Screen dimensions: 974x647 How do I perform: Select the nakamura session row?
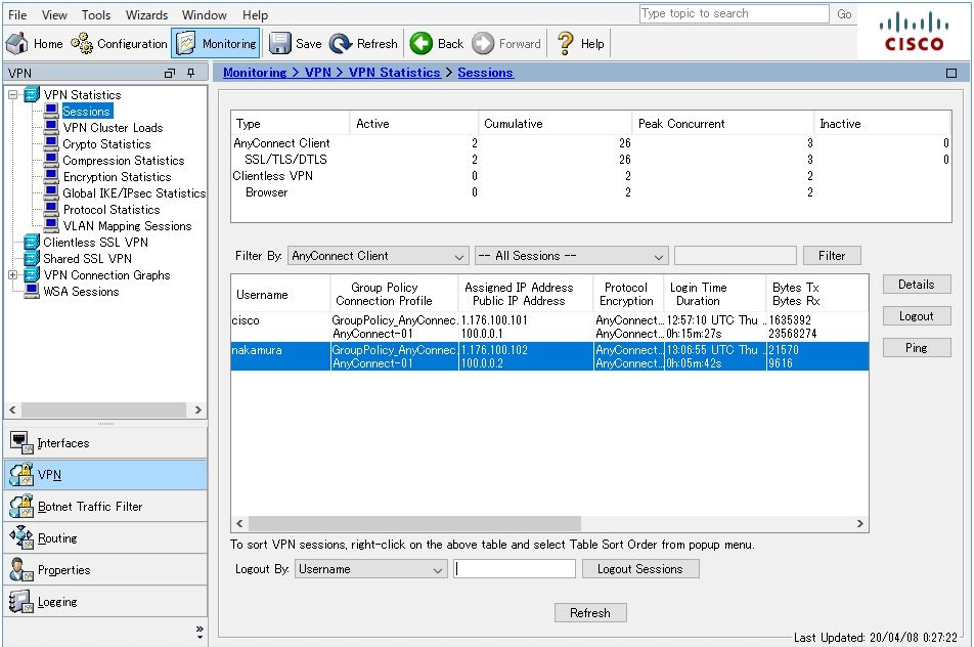pos(549,356)
